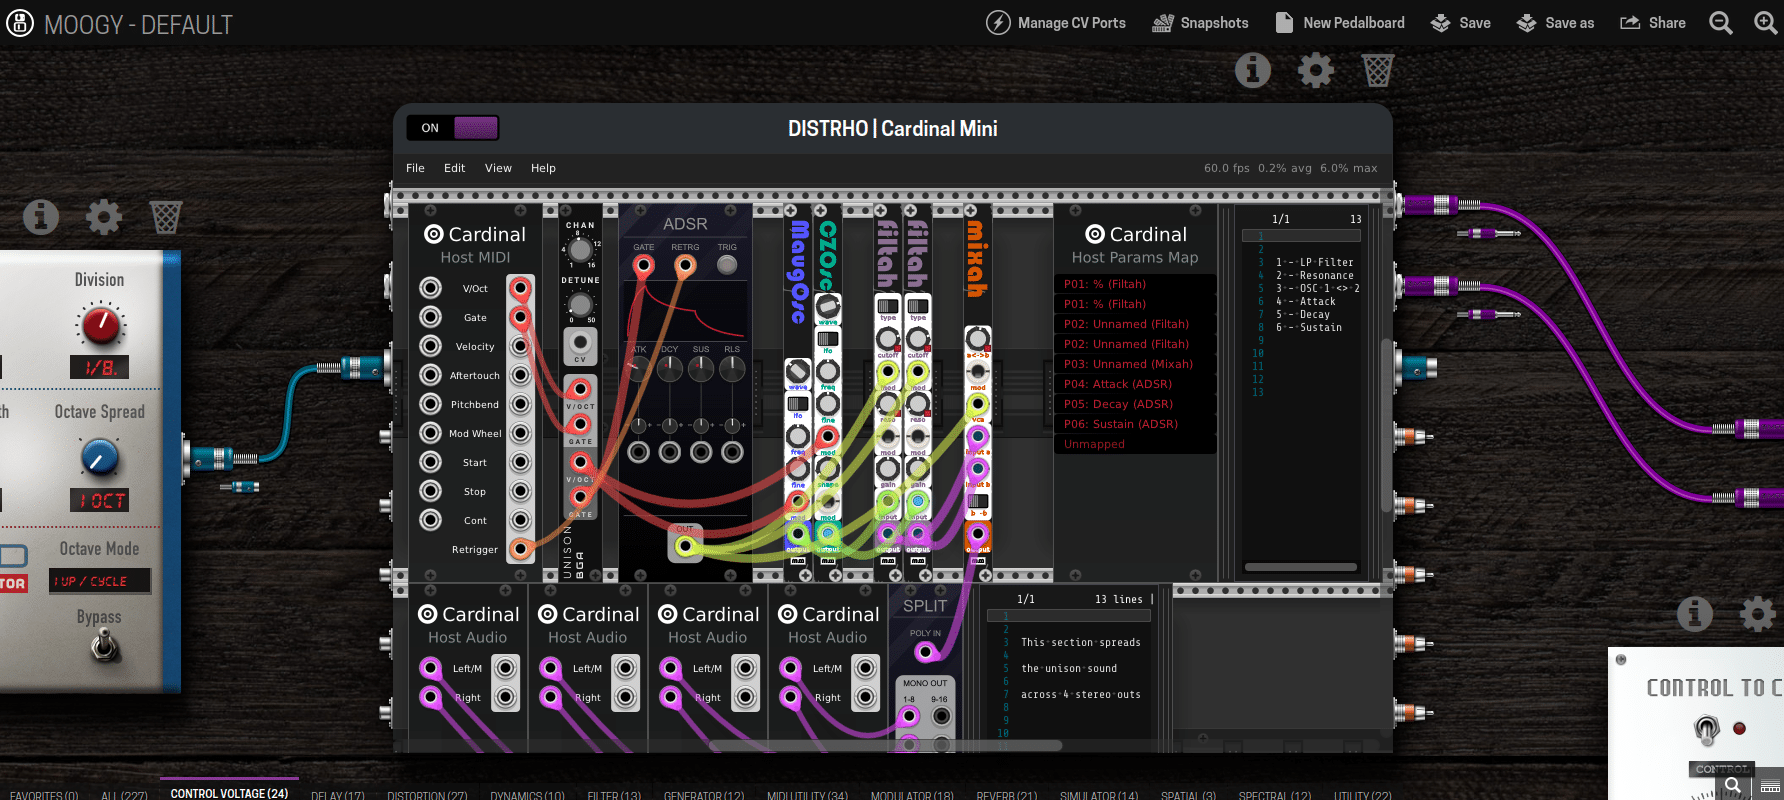
Task: Open the View menu in Cardinal
Action: 498,168
